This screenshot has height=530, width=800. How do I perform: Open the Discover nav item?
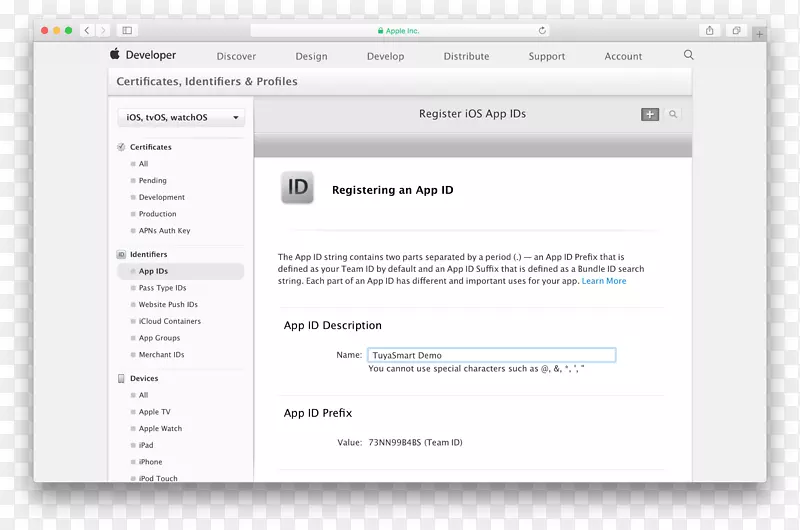pyautogui.click(x=236, y=56)
